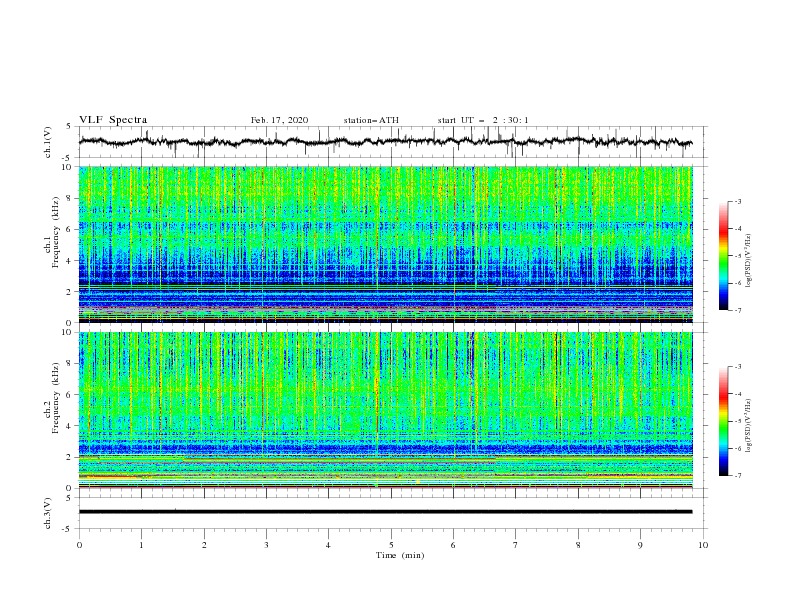Click the ch.3 flat voltage trace
Screen dimensions: 792x612
pyautogui.click(x=385, y=512)
